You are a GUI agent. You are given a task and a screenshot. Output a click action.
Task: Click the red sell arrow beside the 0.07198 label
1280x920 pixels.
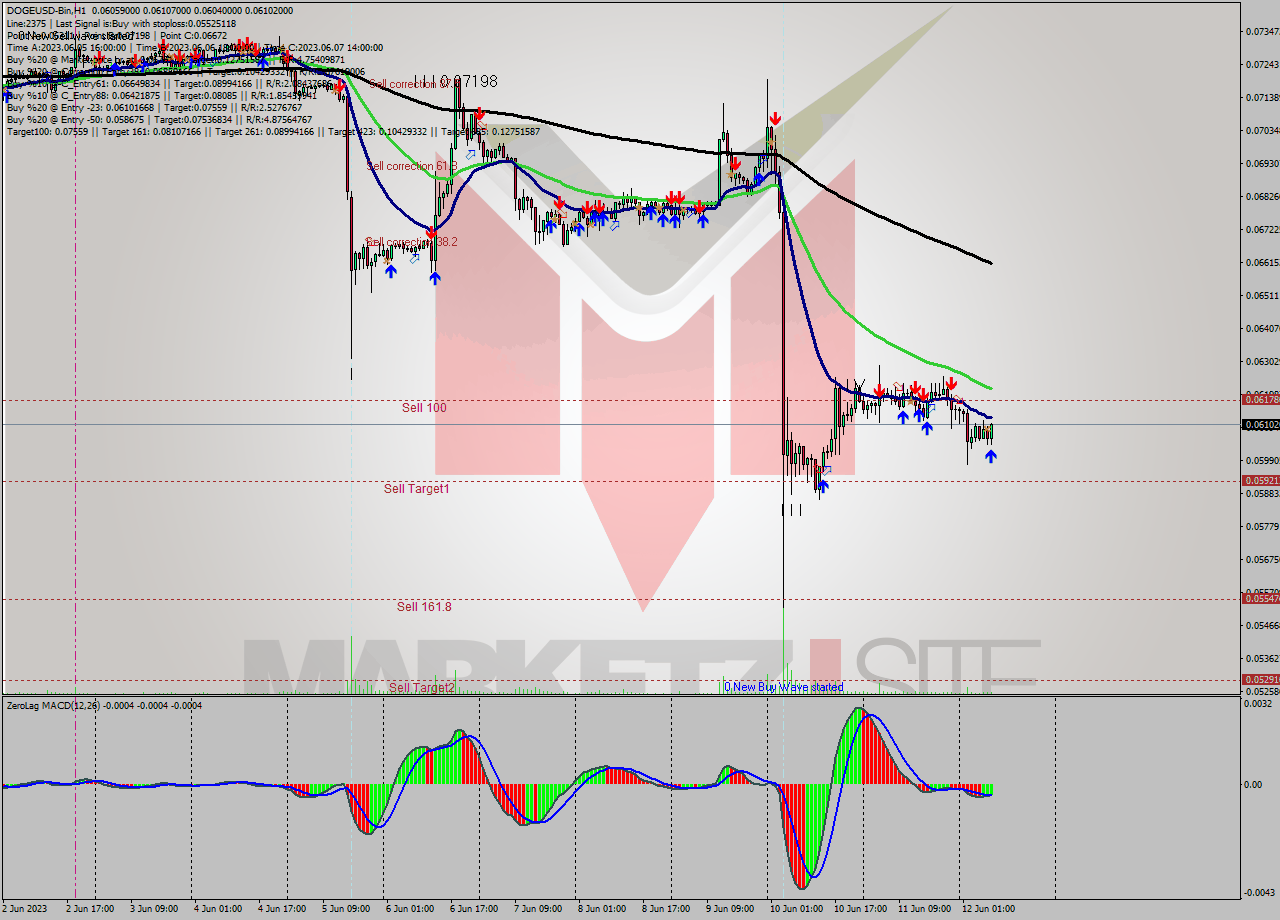480,112
